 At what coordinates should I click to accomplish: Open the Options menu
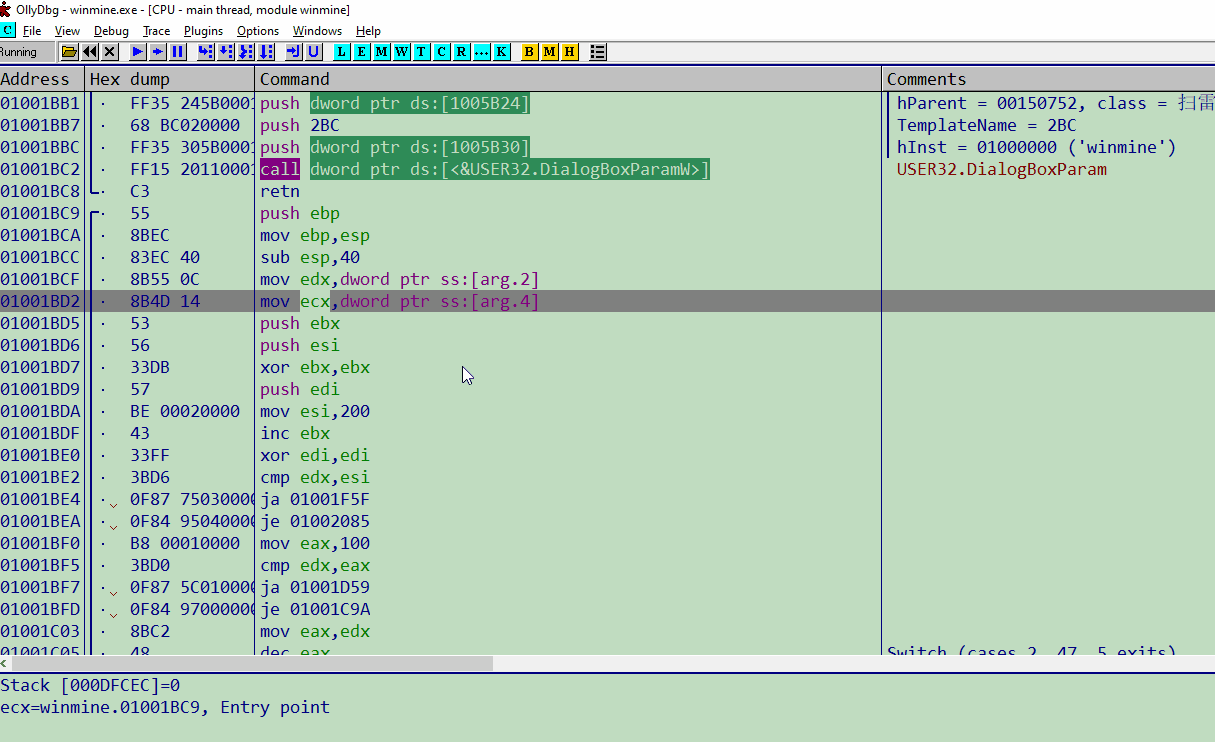[x=258, y=31]
